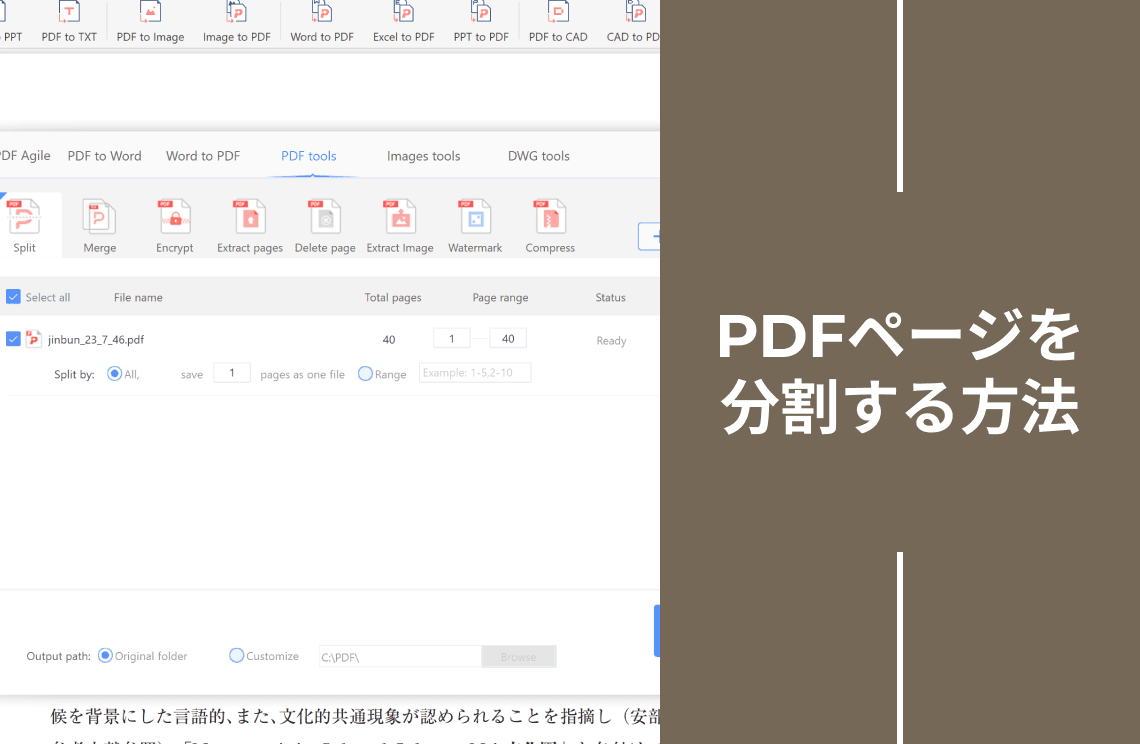Select the Compress tool
This screenshot has height=744, width=1140.
coord(549,224)
